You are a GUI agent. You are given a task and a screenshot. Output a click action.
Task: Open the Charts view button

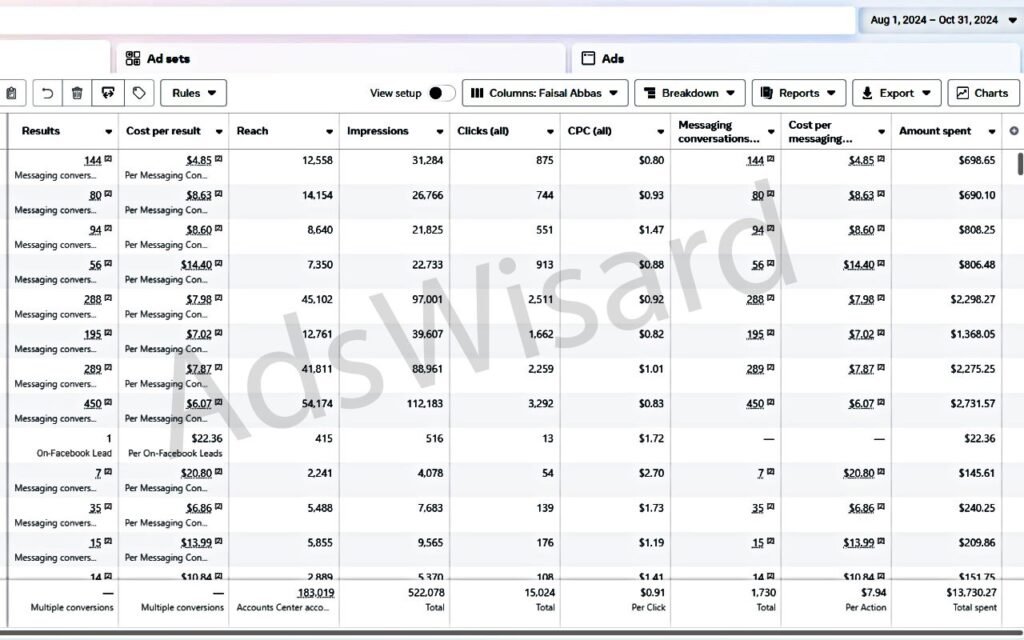click(983, 93)
